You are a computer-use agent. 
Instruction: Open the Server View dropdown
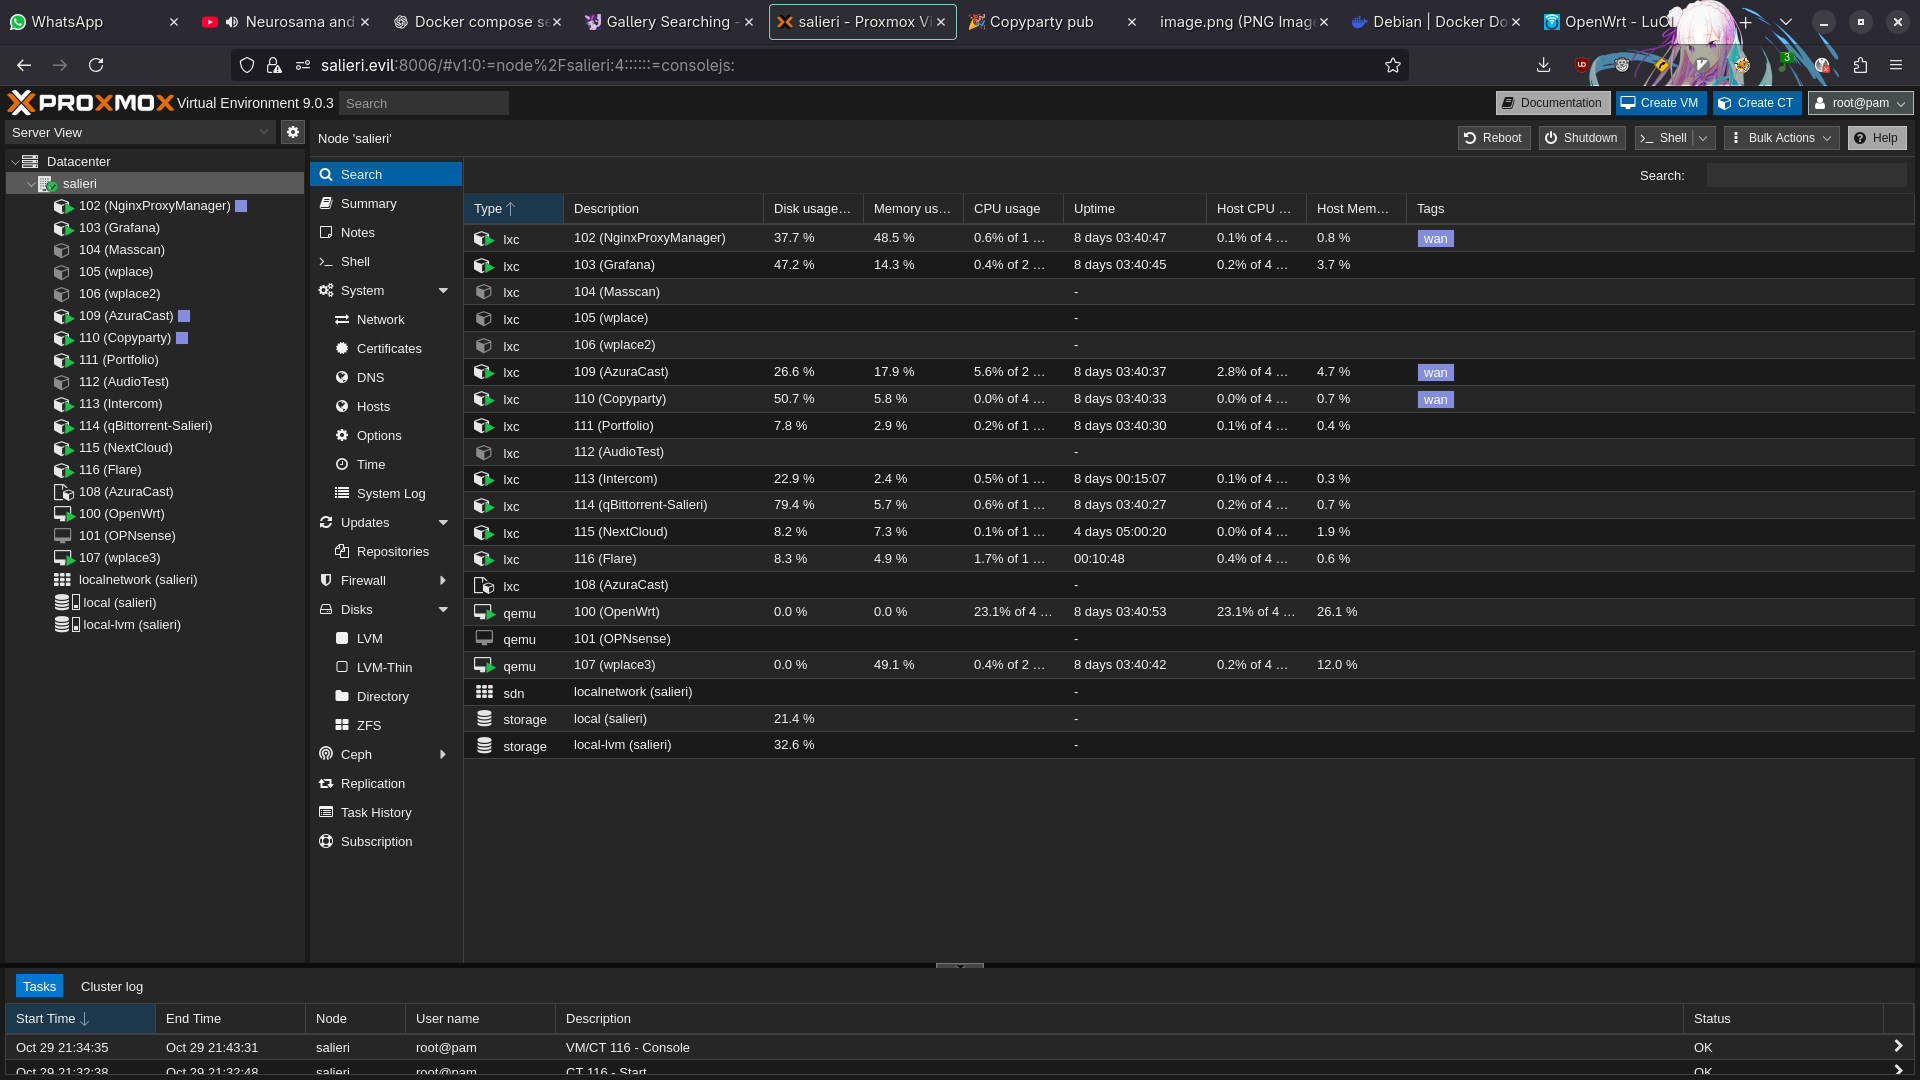coord(140,132)
